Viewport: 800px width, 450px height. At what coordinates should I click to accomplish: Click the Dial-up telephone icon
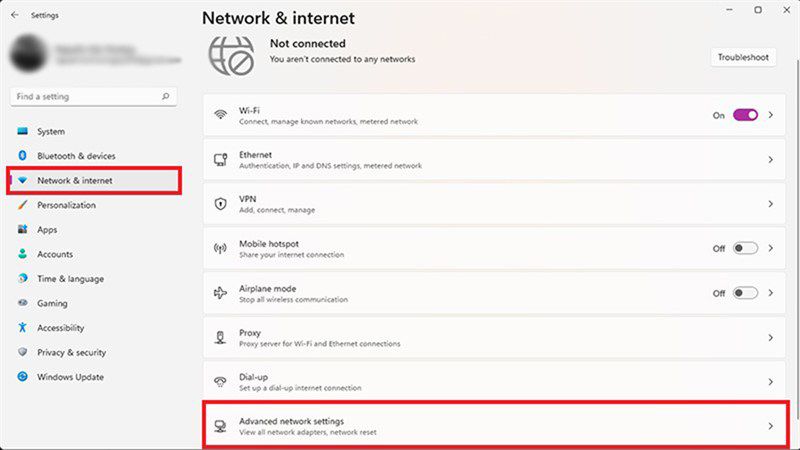coord(220,382)
